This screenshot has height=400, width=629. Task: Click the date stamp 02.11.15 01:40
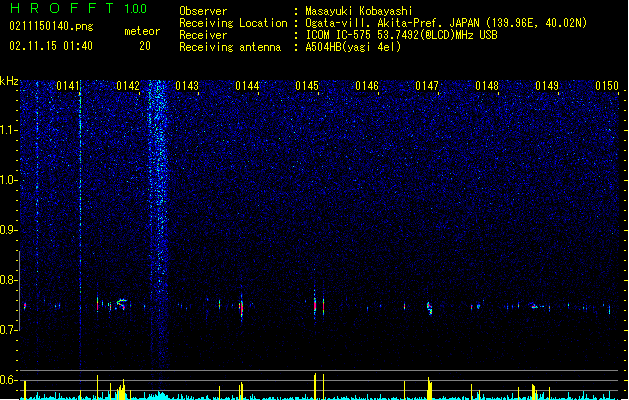click(x=51, y=46)
